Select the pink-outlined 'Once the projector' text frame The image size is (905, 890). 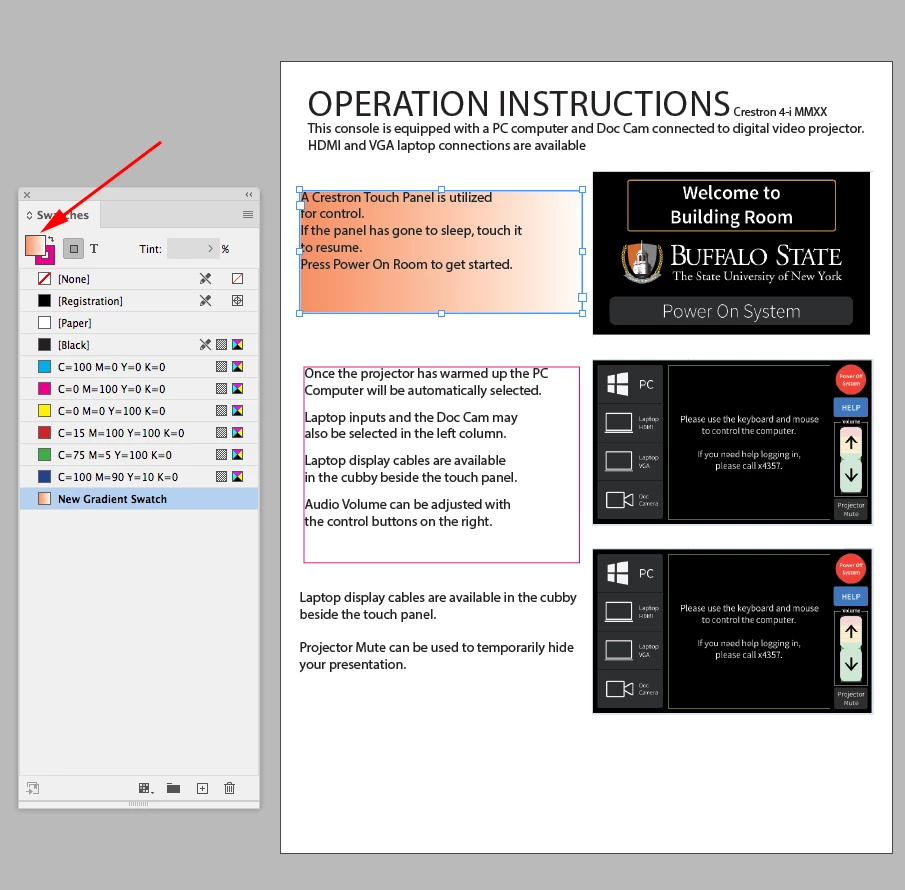coord(442,464)
